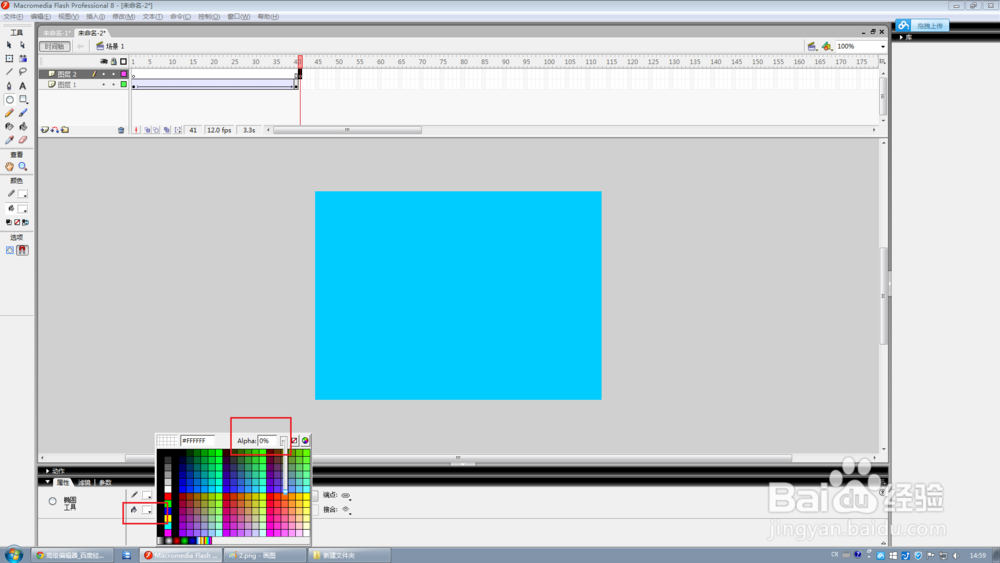The height and width of the screenshot is (563, 1000).
Task: Expand the library panel on right
Action: point(901,38)
